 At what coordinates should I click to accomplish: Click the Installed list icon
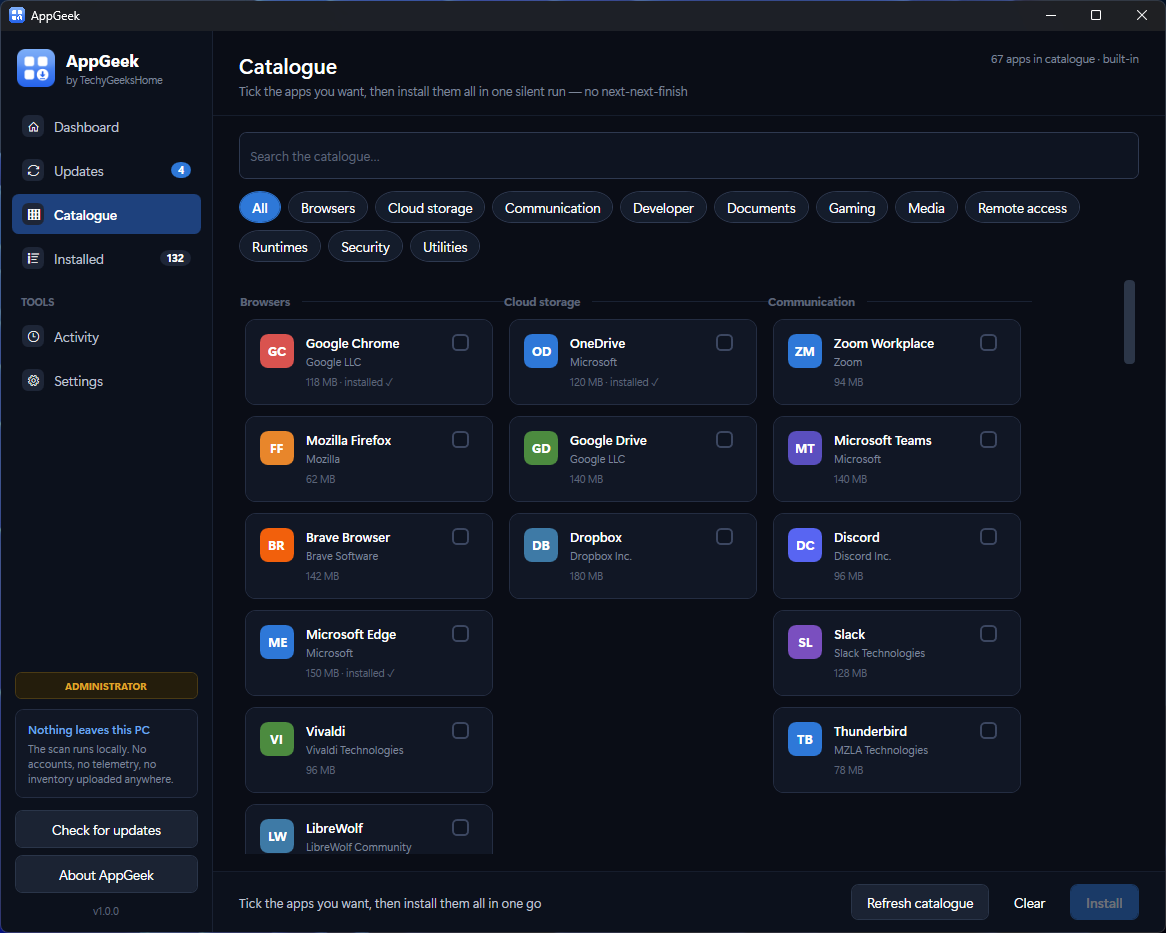point(33,259)
